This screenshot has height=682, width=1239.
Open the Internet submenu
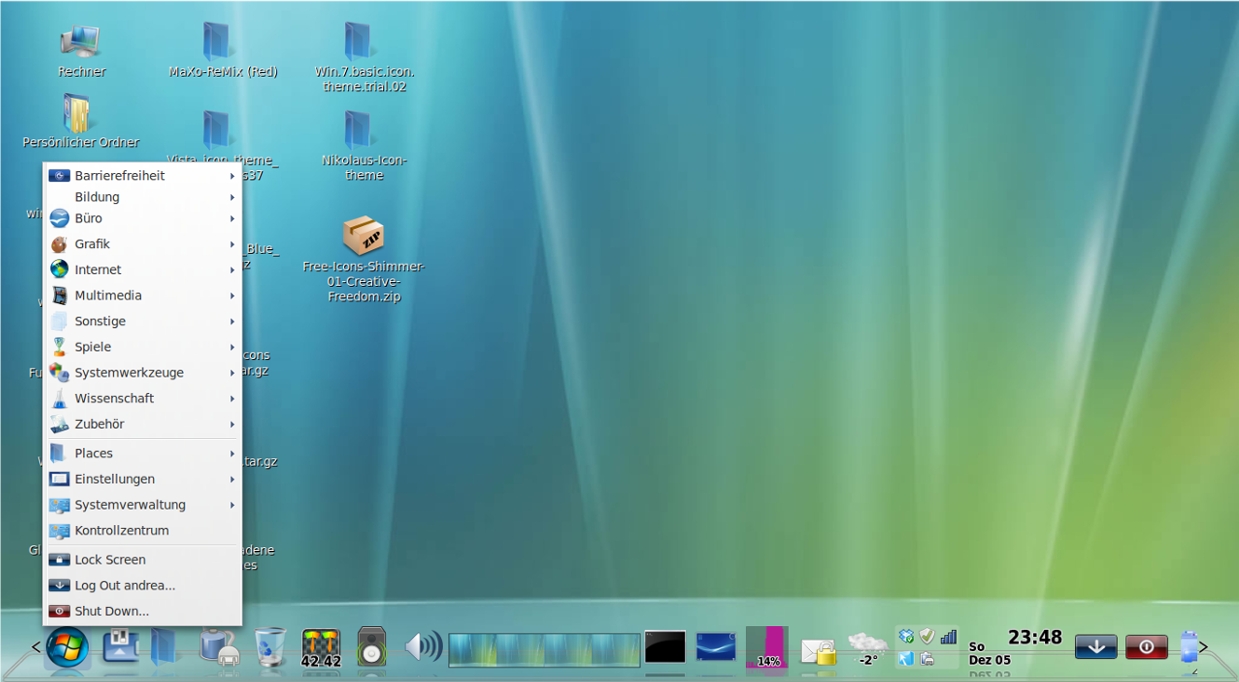(142, 270)
